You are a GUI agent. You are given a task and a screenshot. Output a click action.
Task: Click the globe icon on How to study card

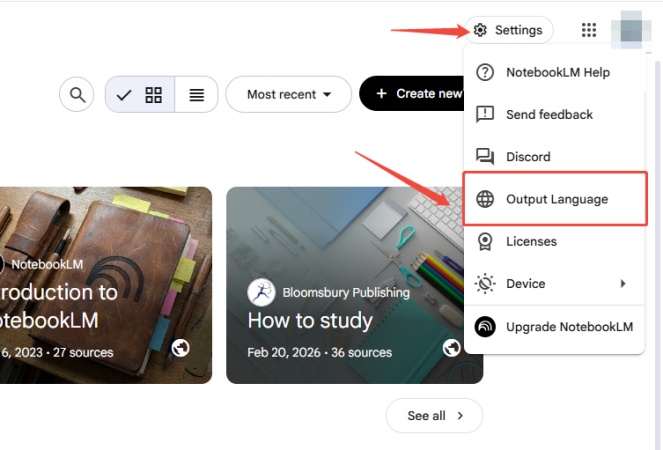pos(452,348)
